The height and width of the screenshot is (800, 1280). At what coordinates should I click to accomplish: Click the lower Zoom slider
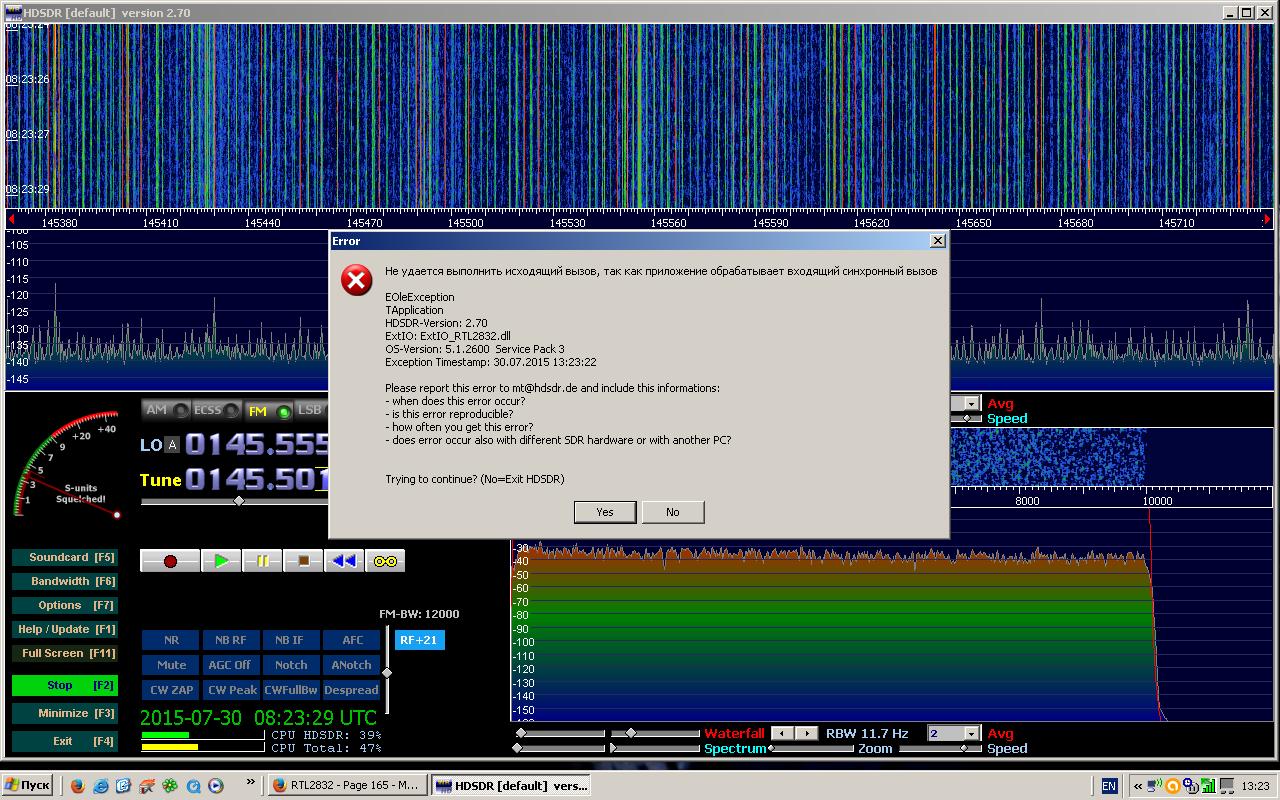[x=811, y=748]
